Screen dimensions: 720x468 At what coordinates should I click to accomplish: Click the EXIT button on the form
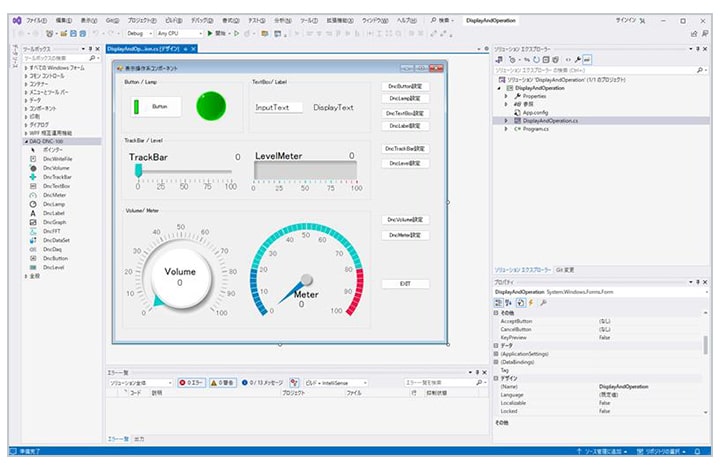click(x=405, y=284)
